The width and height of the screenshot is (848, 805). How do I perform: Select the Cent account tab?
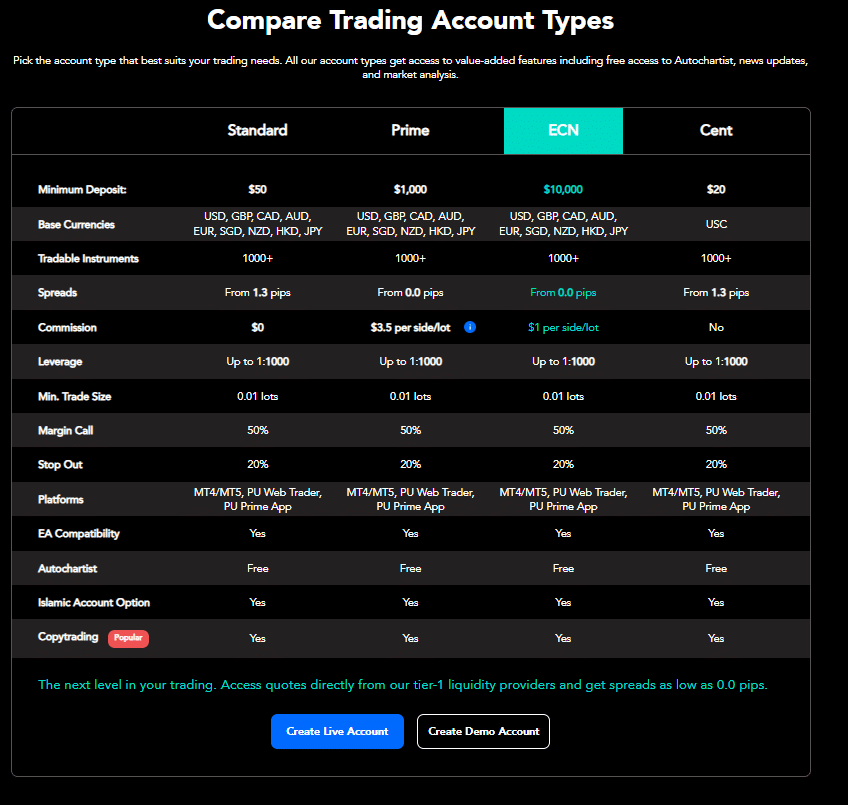pyautogui.click(x=716, y=130)
